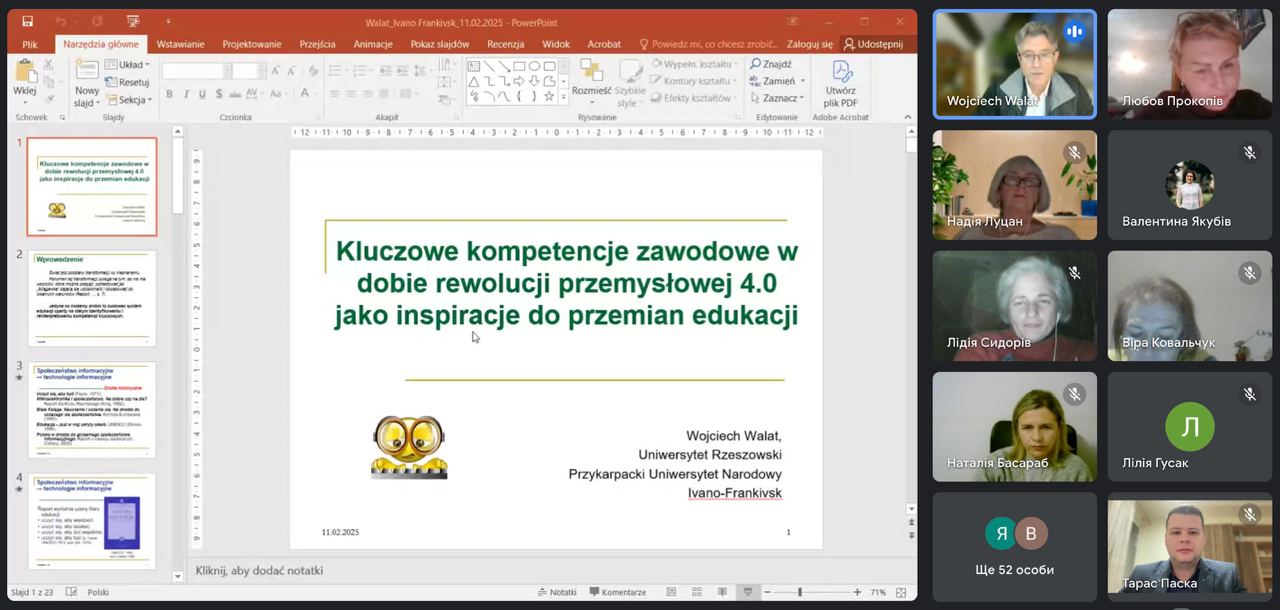This screenshot has height=610, width=1280.
Task: Toggle the Notatki notes pane
Action: [x=556, y=592]
